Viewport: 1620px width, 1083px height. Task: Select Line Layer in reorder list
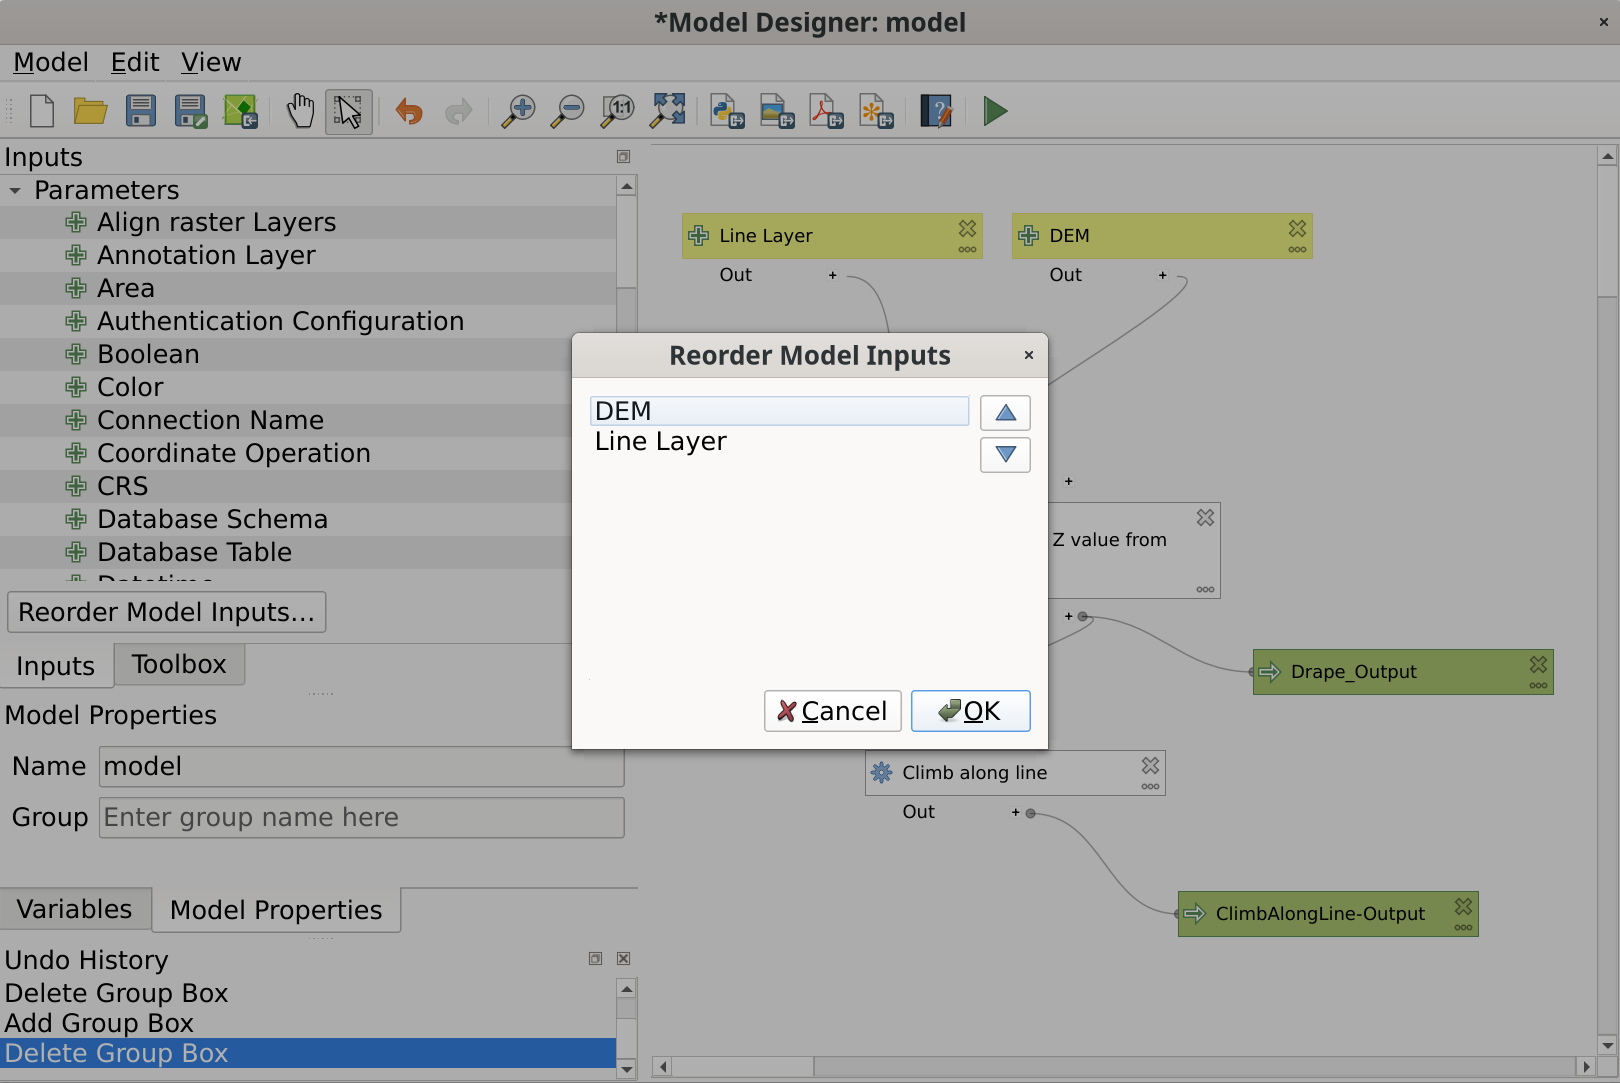(661, 442)
